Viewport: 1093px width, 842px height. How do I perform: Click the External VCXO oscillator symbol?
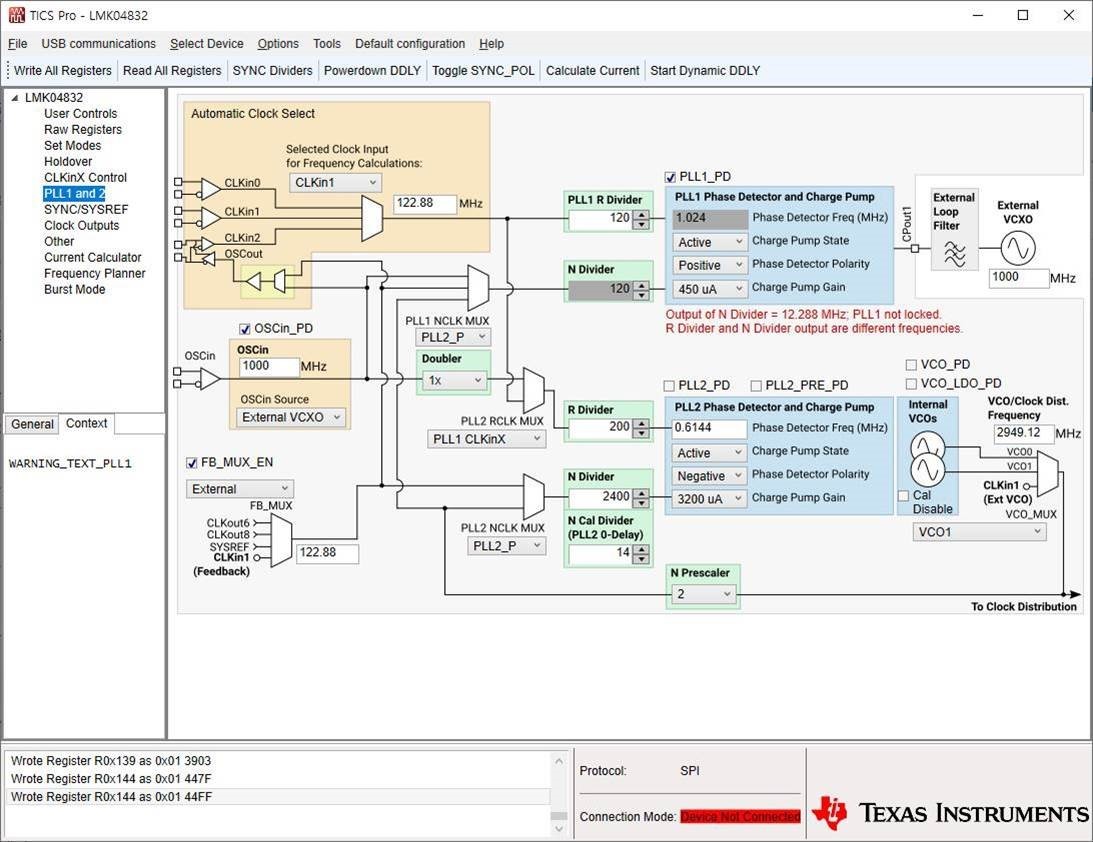[1018, 248]
